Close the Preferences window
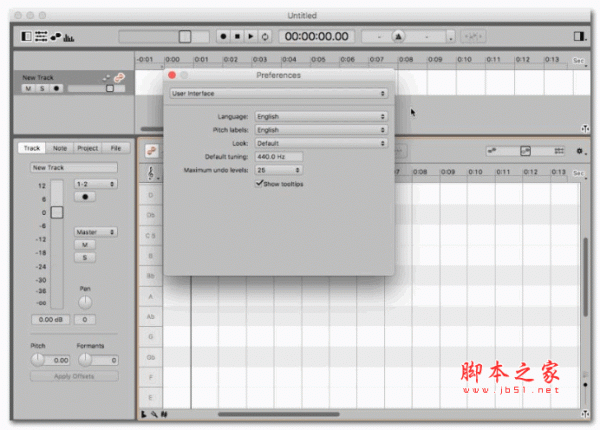Viewport: 600px width, 430px height. click(172, 75)
